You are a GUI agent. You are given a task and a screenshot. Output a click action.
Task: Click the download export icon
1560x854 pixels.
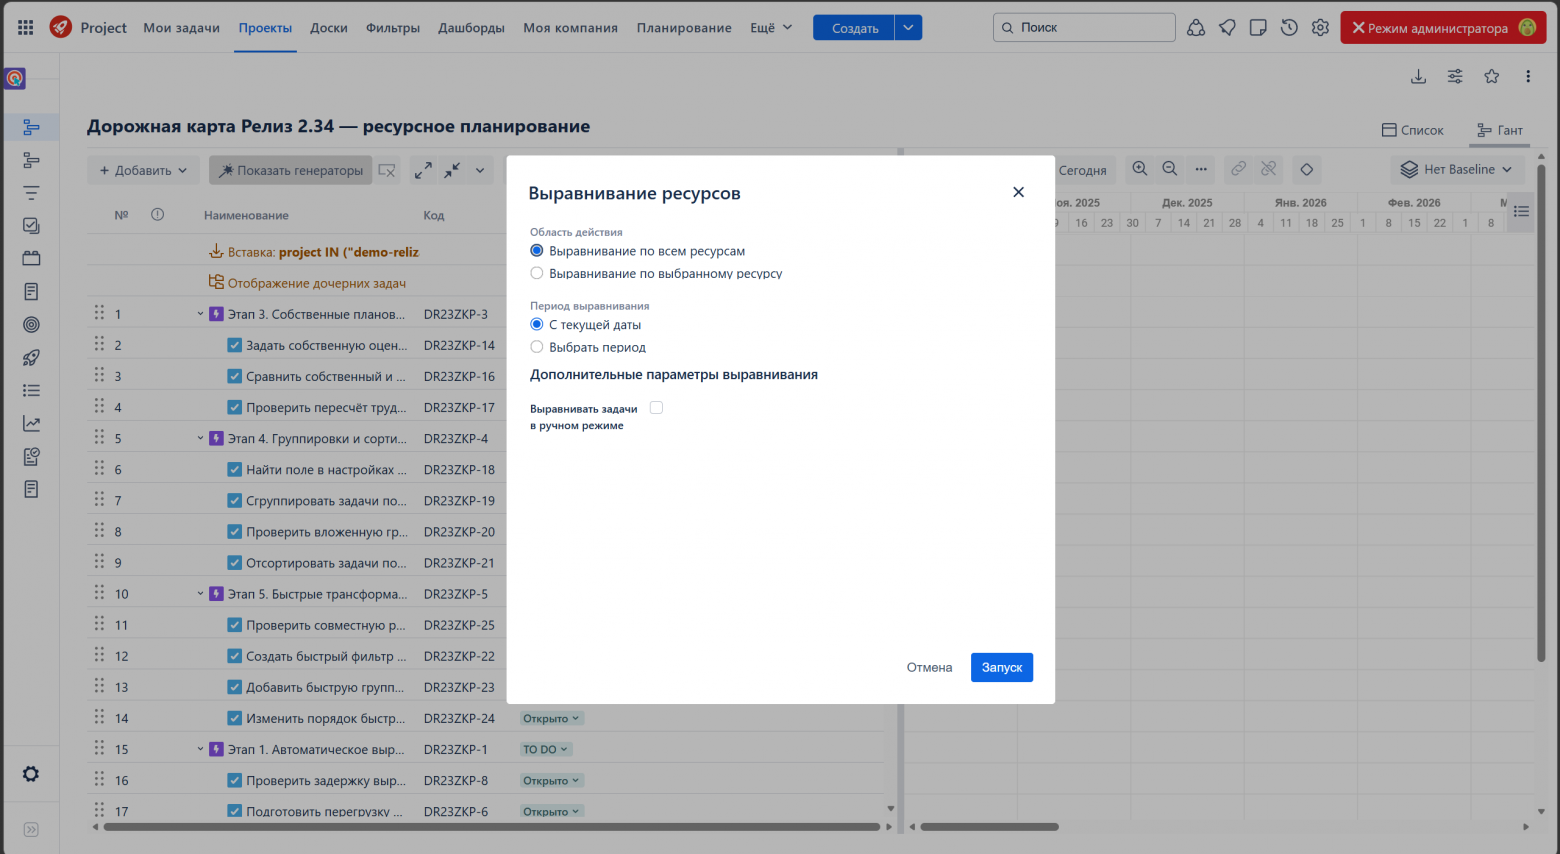[1418, 76]
